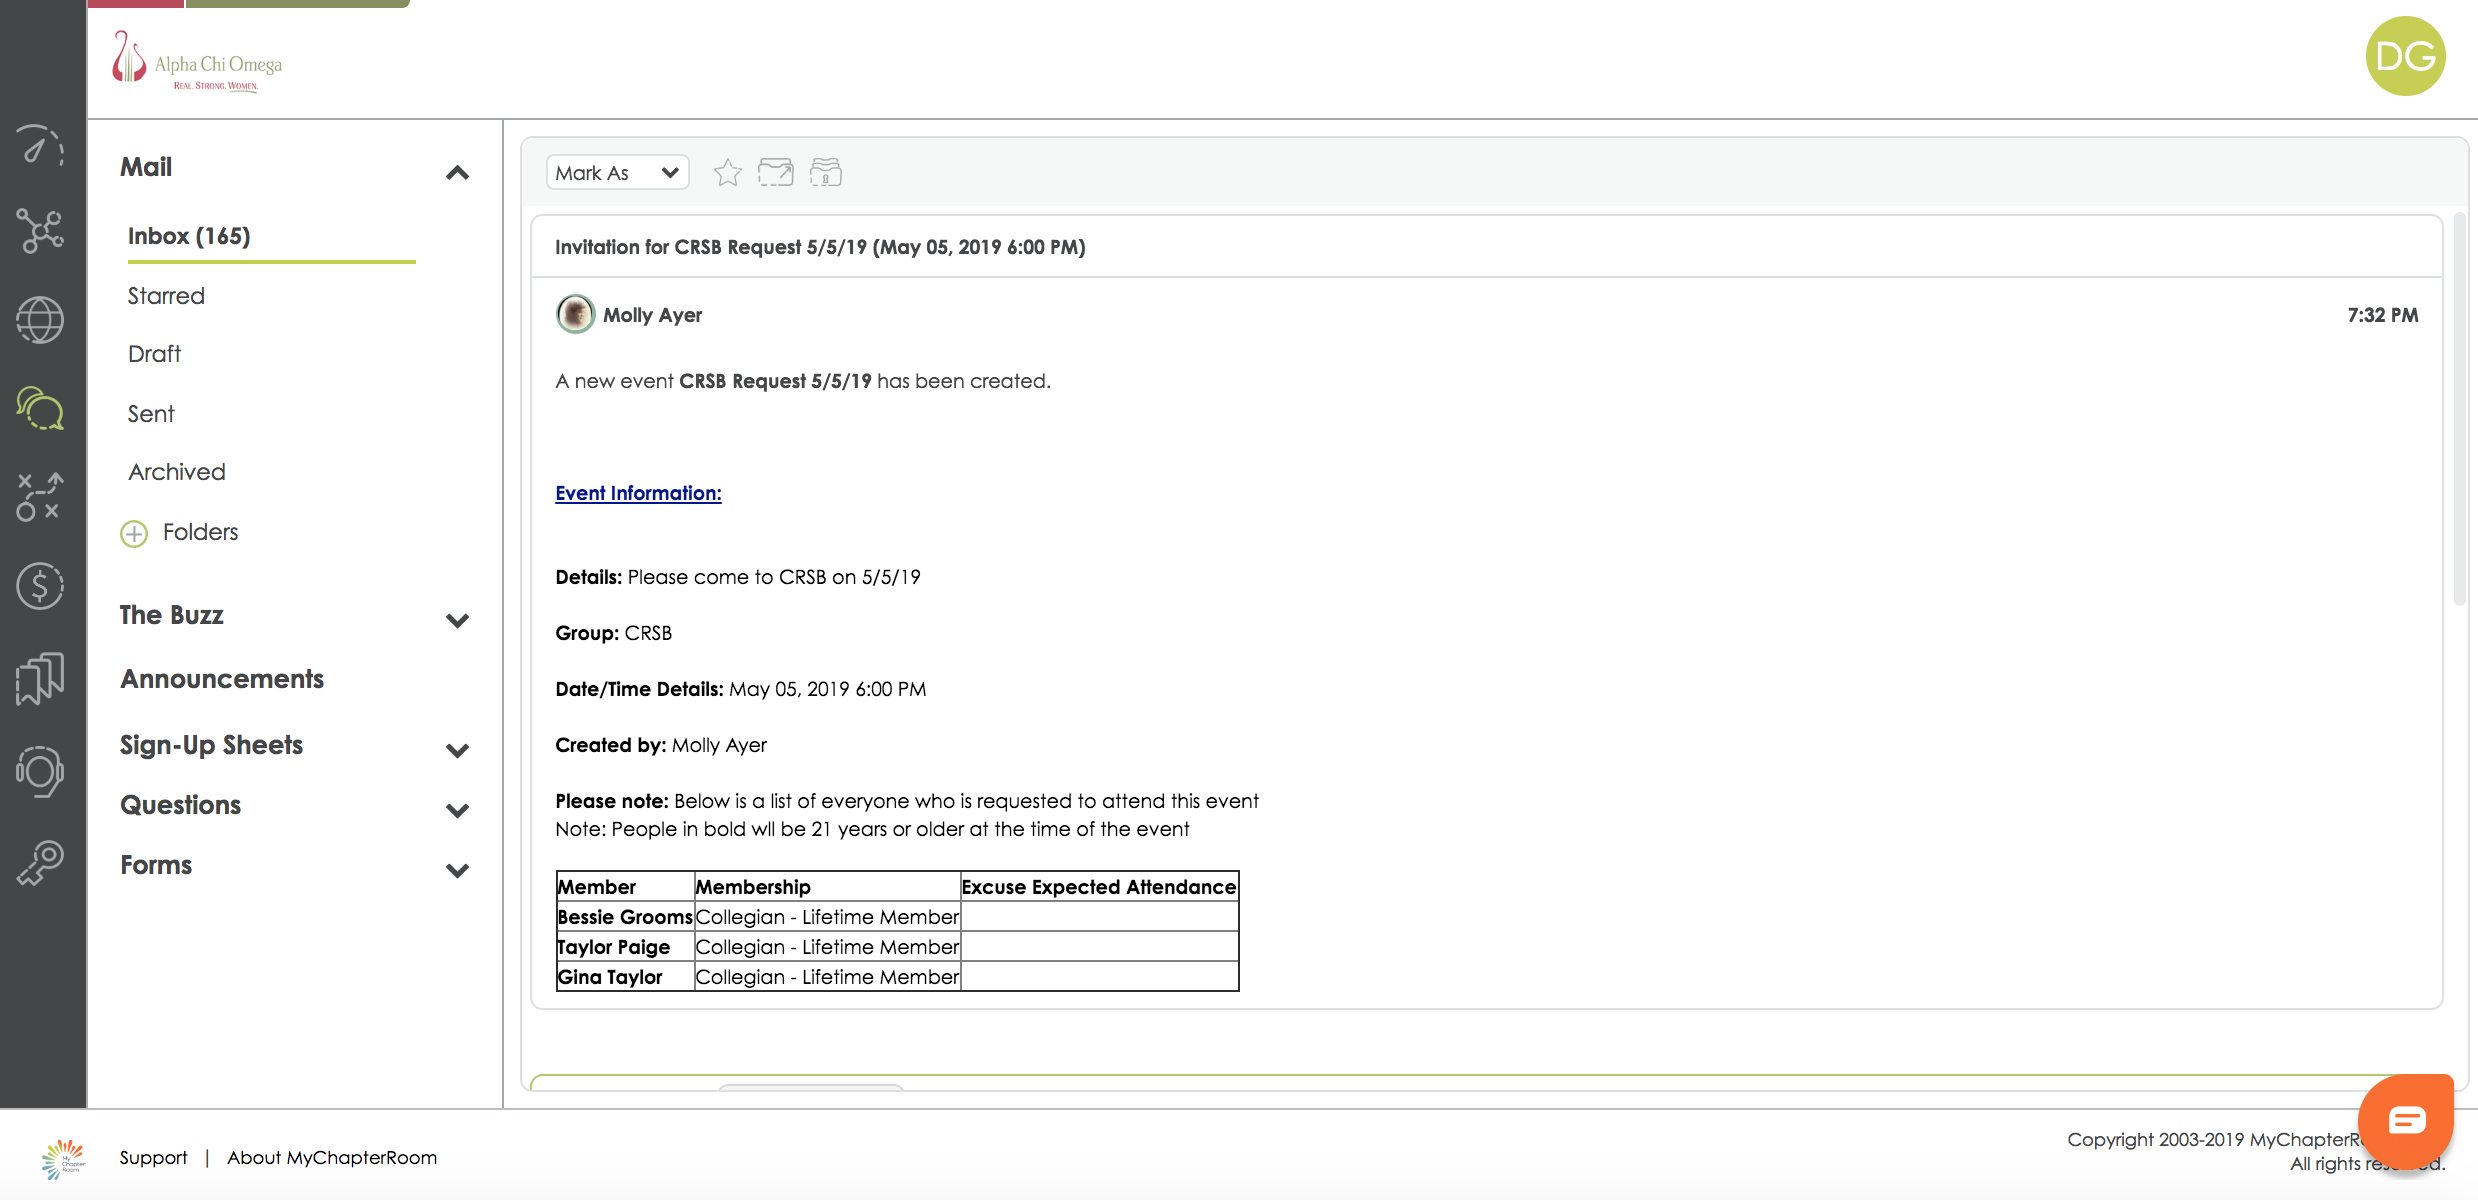Image resolution: width=2478 pixels, height=1200 pixels.
Task: Open the globe sidebar icon
Action: pyautogui.click(x=40, y=320)
